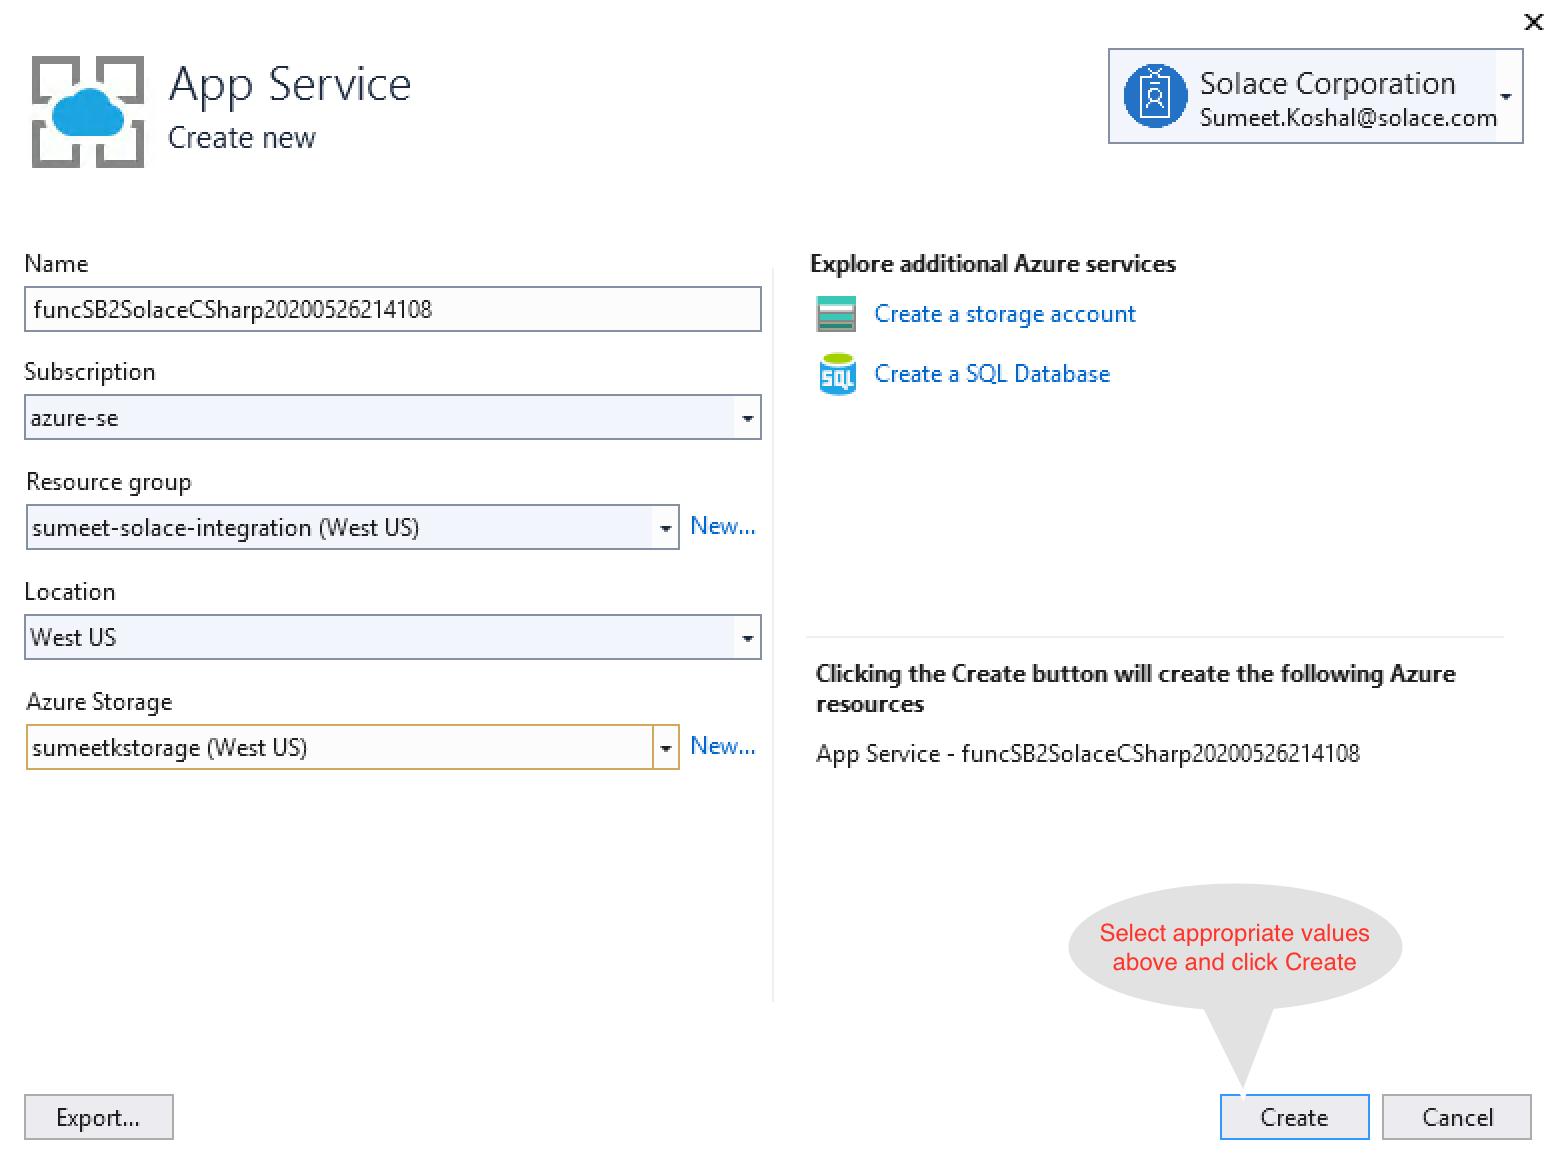The width and height of the screenshot is (1566, 1168).
Task: Click the SQL Database icon
Action: click(837, 374)
